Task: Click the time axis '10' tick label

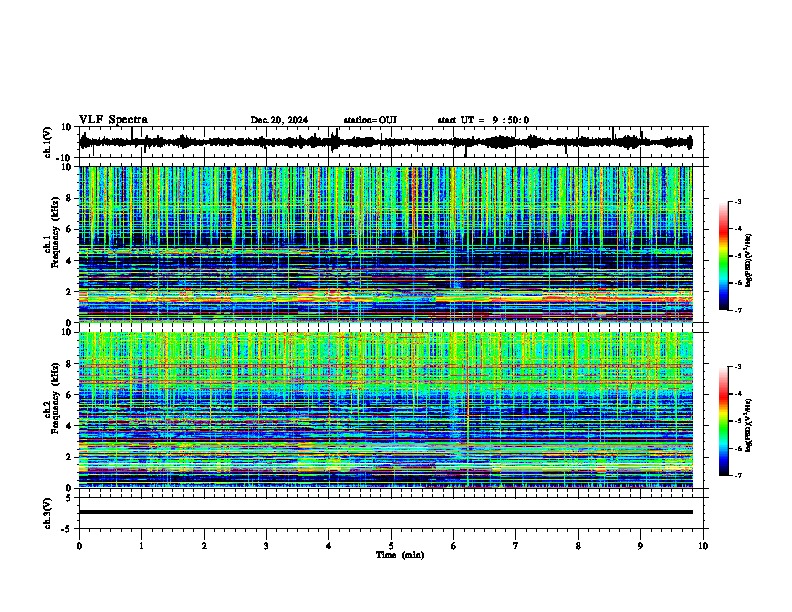Action: (x=703, y=546)
